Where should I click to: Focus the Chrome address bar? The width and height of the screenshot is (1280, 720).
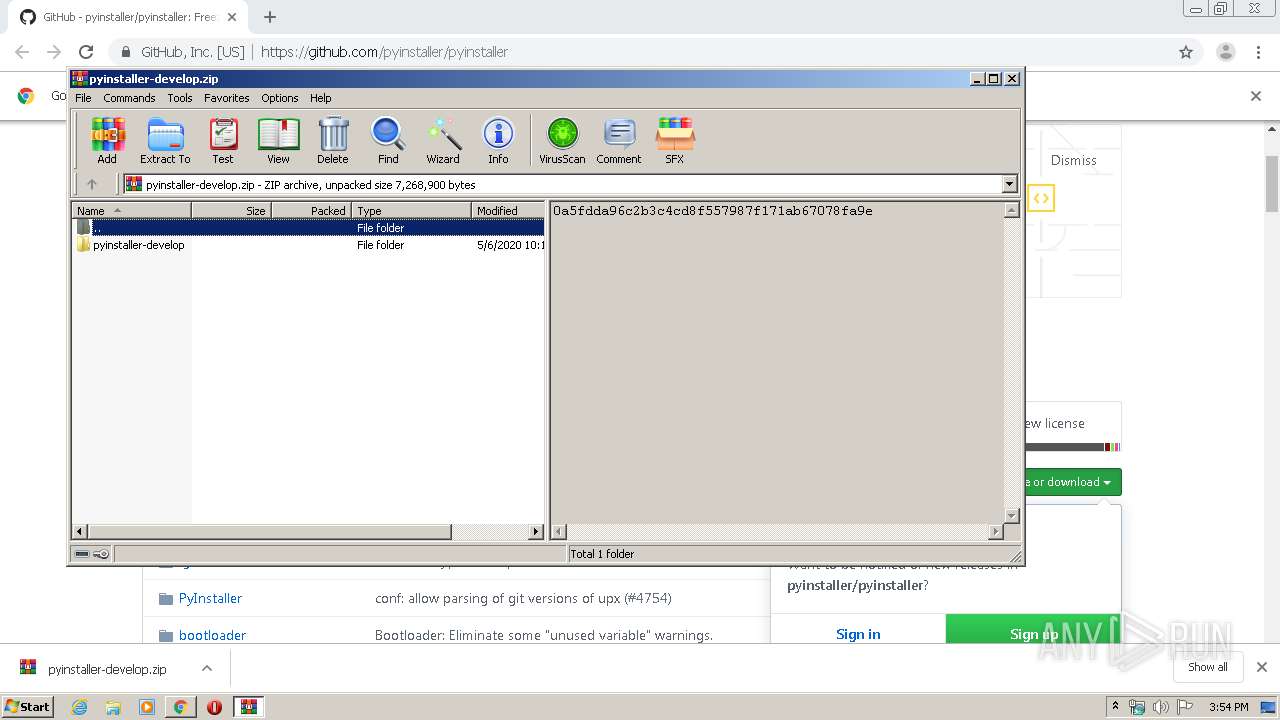640,52
